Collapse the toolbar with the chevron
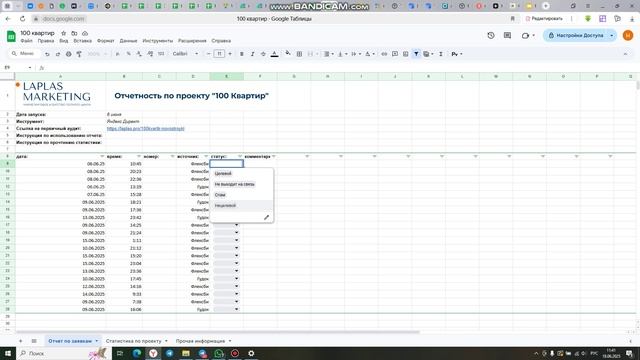Screen dimensions: 640x360 click(625, 54)
